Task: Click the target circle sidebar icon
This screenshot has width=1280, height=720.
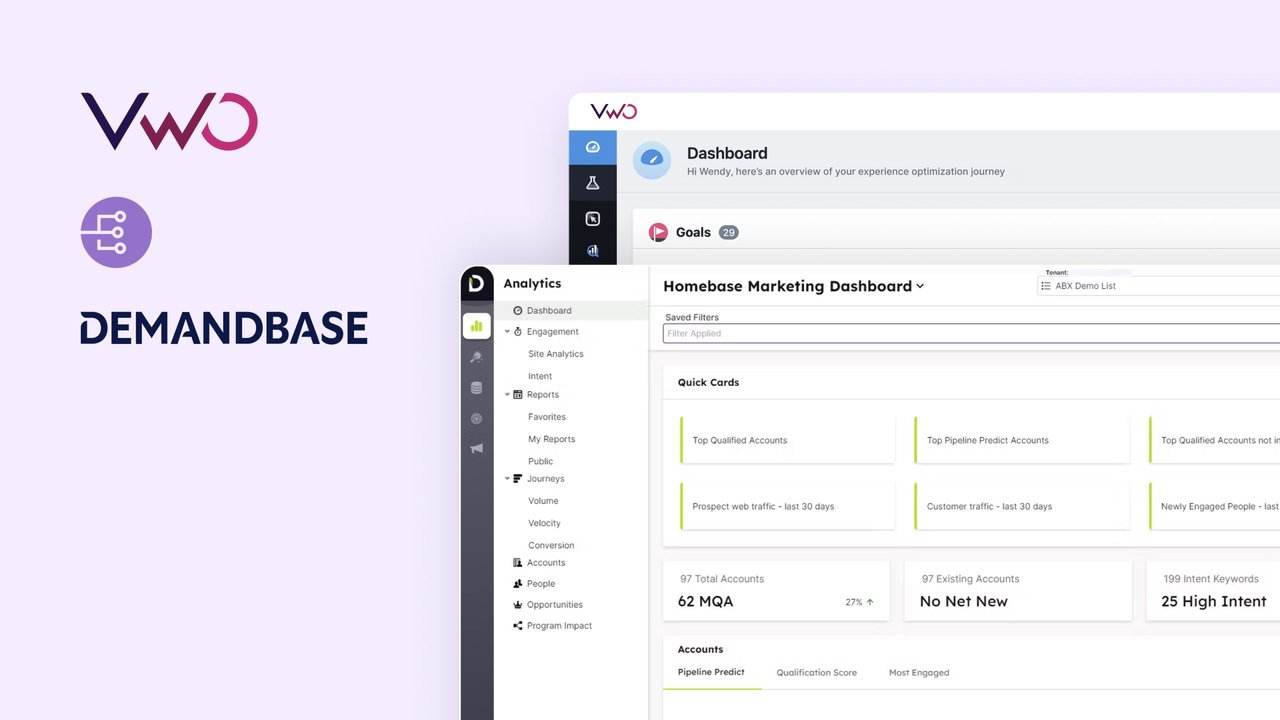Action: click(476, 418)
